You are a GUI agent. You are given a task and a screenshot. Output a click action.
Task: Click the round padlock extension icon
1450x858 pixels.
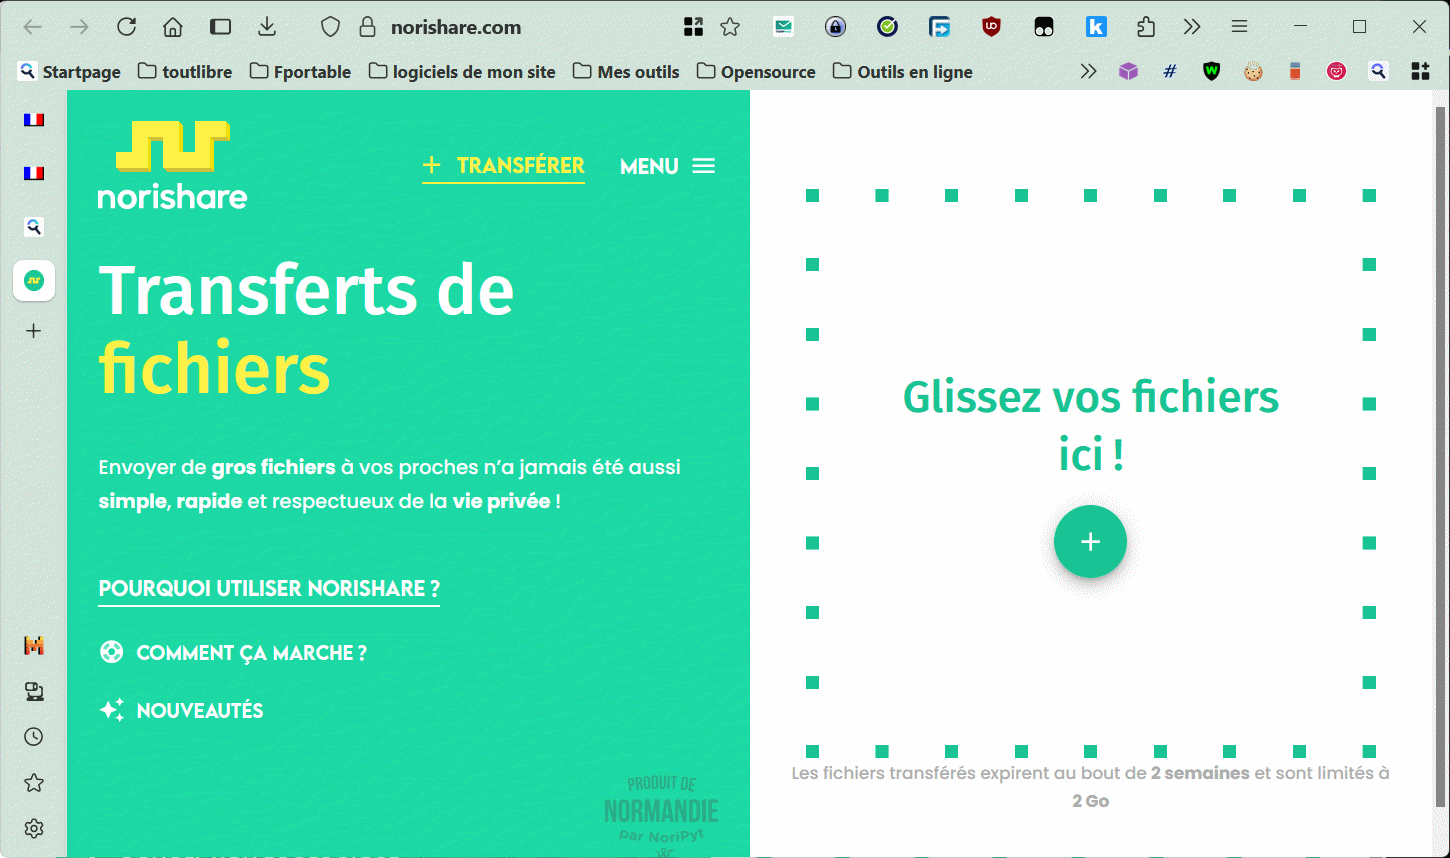tap(835, 27)
